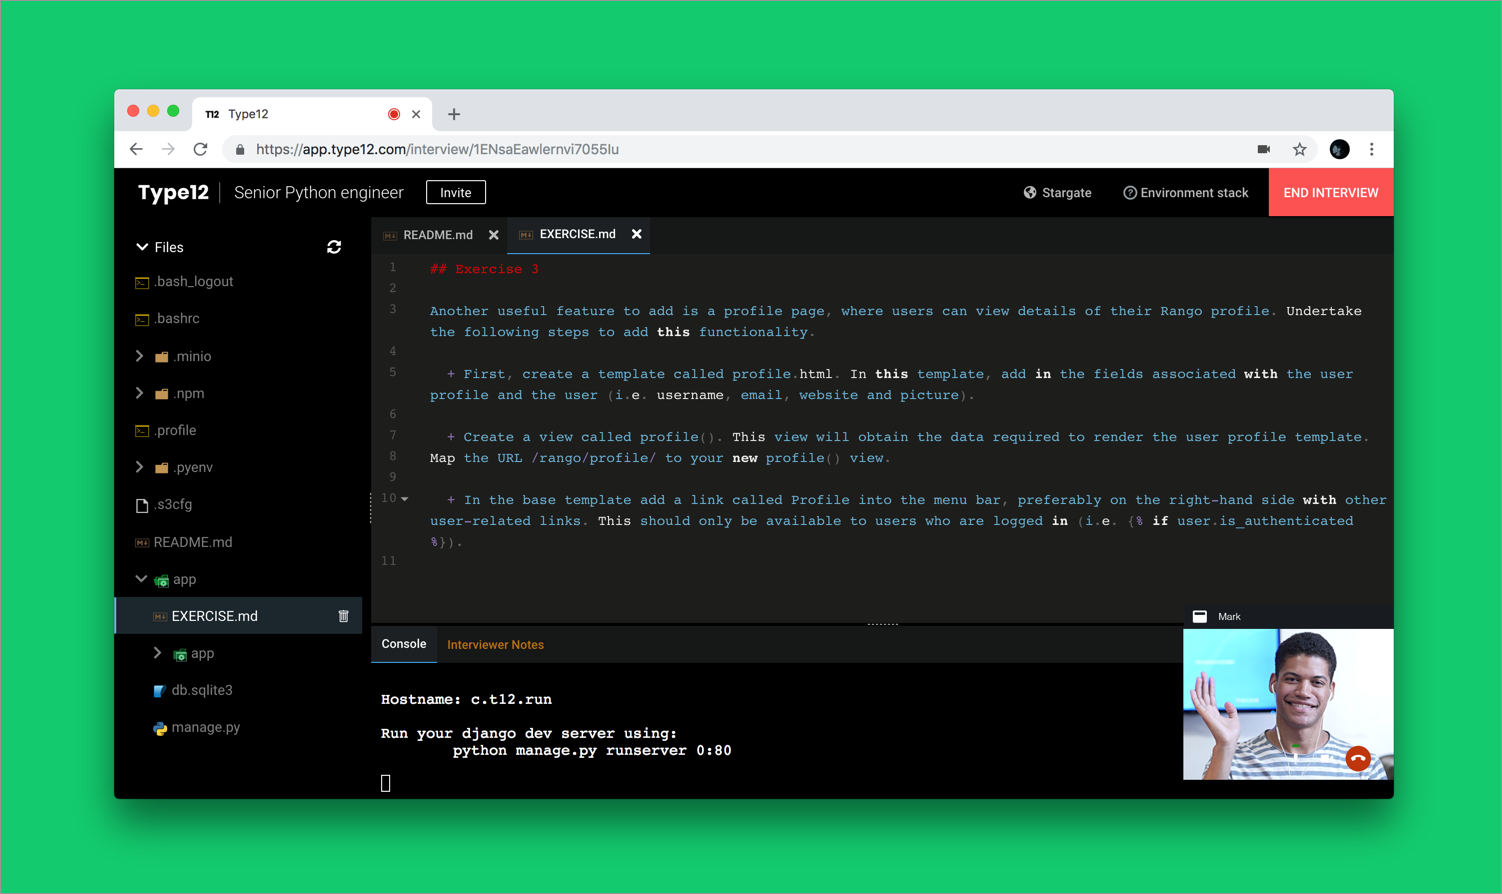
Task: Bookmark the page with the star icon
Action: (1300, 148)
